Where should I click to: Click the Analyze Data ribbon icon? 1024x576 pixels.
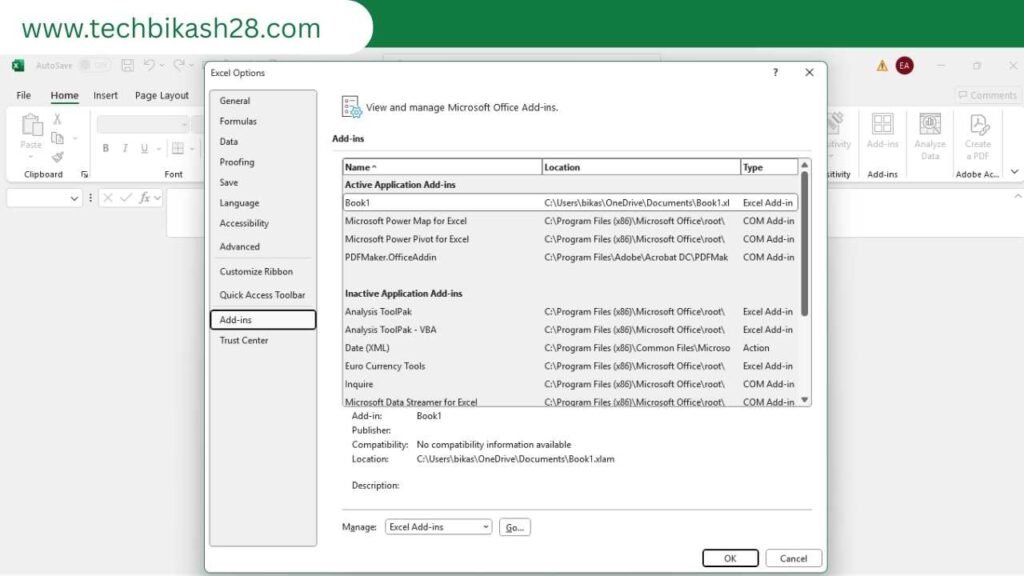[930, 123]
